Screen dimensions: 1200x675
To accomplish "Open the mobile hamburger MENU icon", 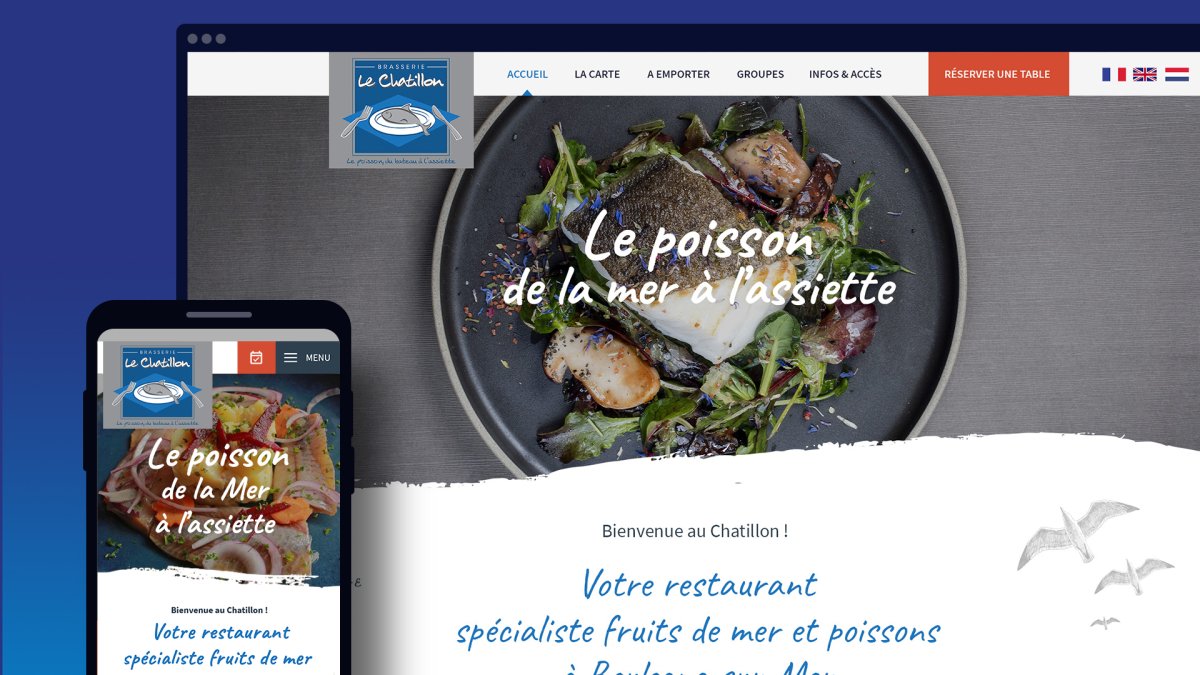I will [x=290, y=358].
